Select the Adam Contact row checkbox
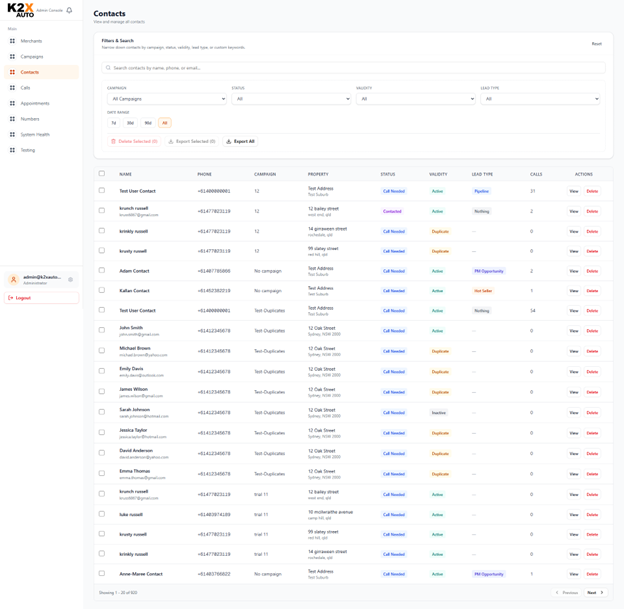Image resolution: width=624 pixels, height=609 pixels. (102, 271)
